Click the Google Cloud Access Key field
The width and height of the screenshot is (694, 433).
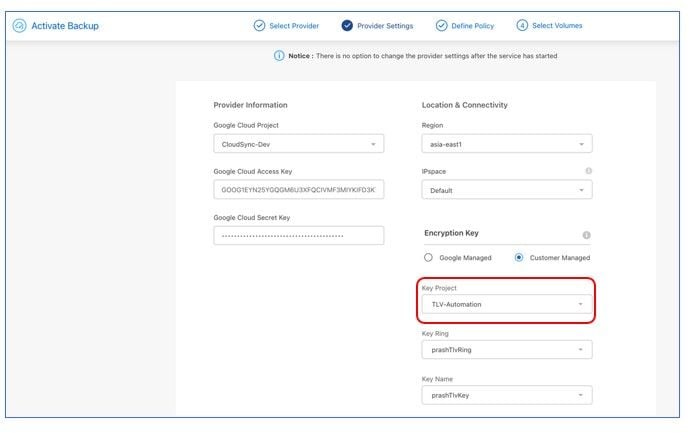click(x=299, y=190)
